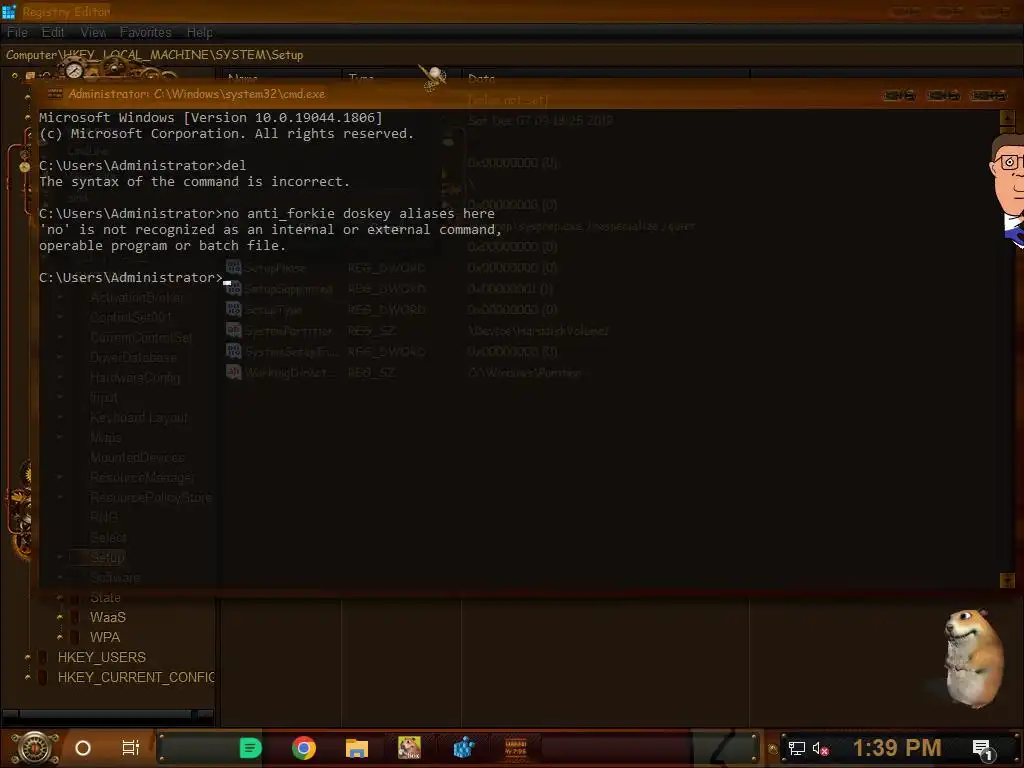
Task: Select the HKEY_CURRENT_CONFIG folder icon
Action: [x=42, y=677]
